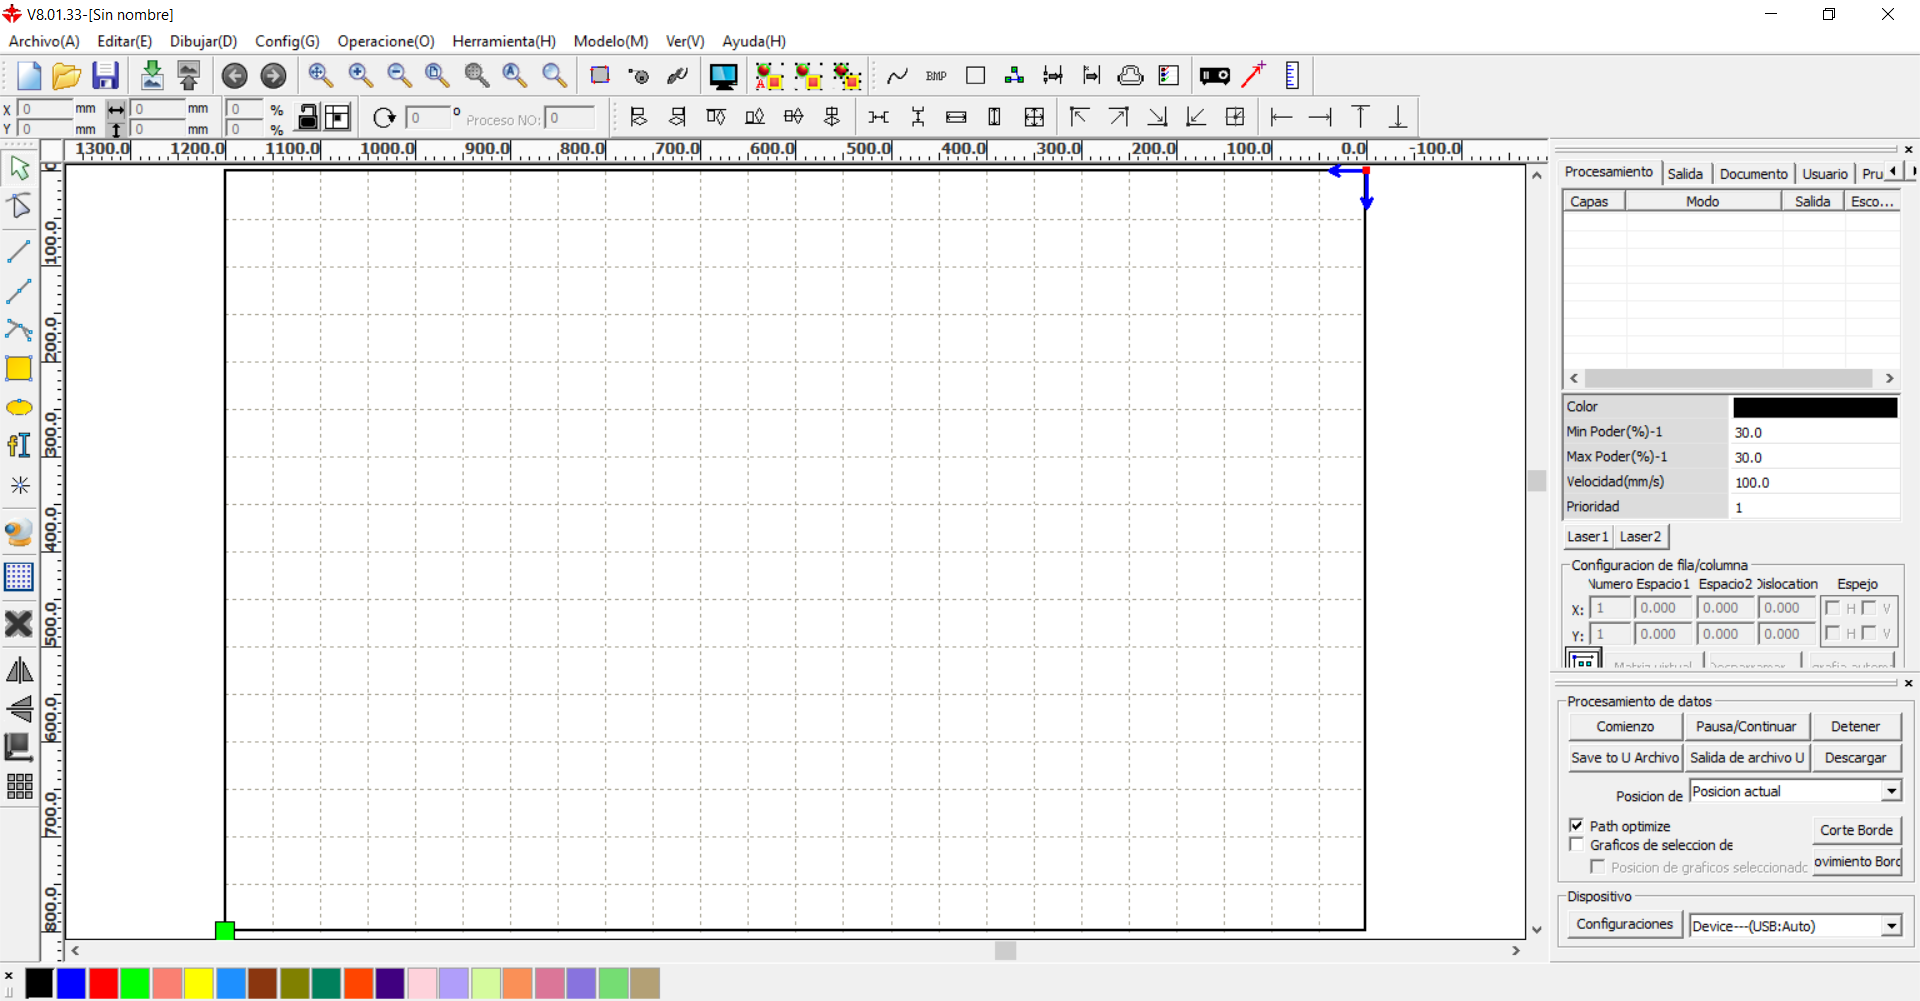Open the Modelo menu
This screenshot has width=1920, height=1001.
(x=611, y=41)
